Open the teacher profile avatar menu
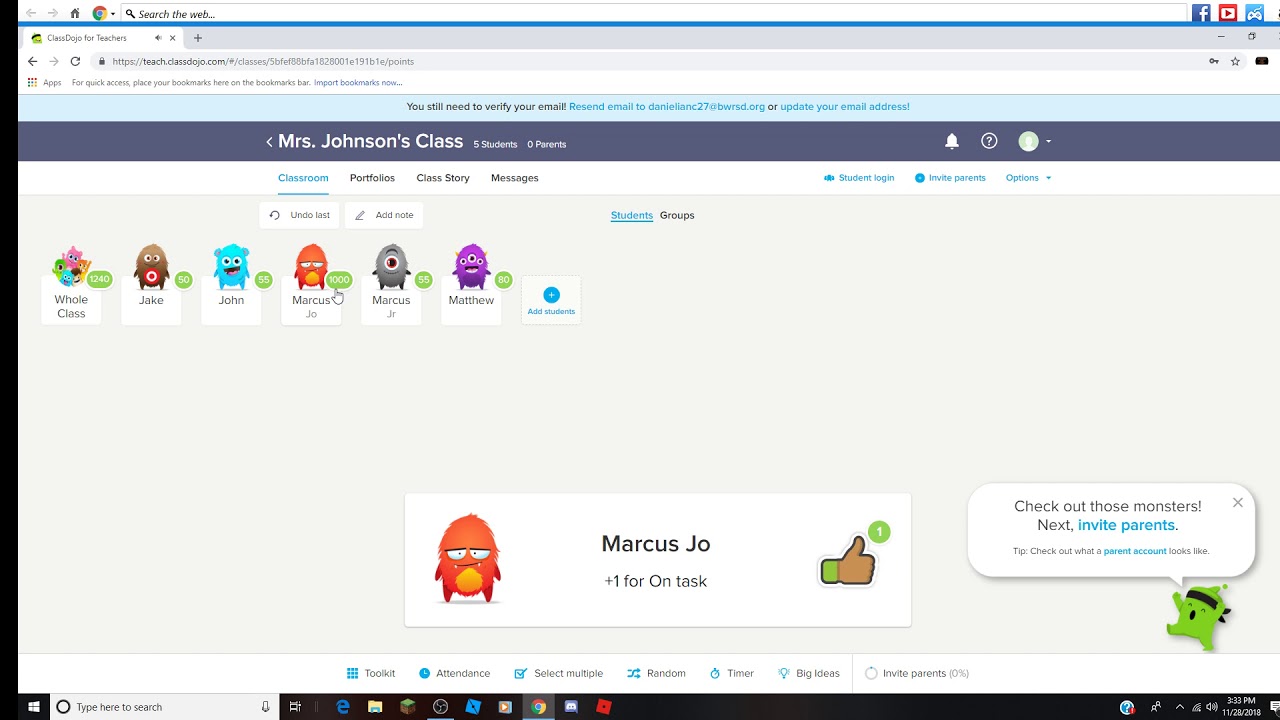The width and height of the screenshot is (1280, 720). [x=1034, y=141]
